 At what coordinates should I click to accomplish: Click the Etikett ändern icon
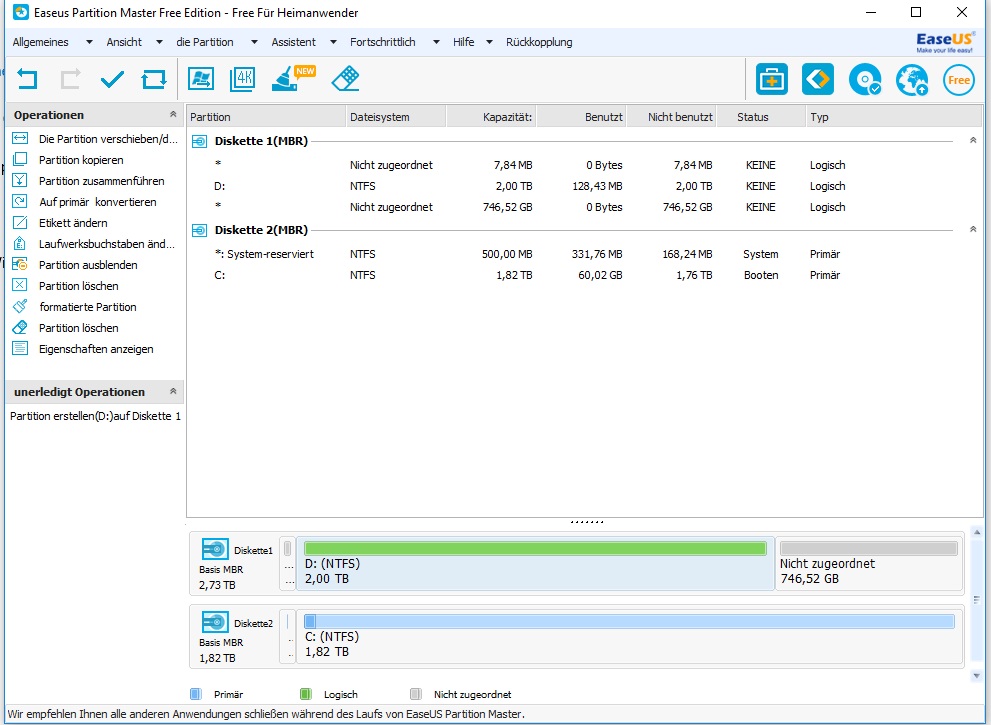tap(20, 222)
